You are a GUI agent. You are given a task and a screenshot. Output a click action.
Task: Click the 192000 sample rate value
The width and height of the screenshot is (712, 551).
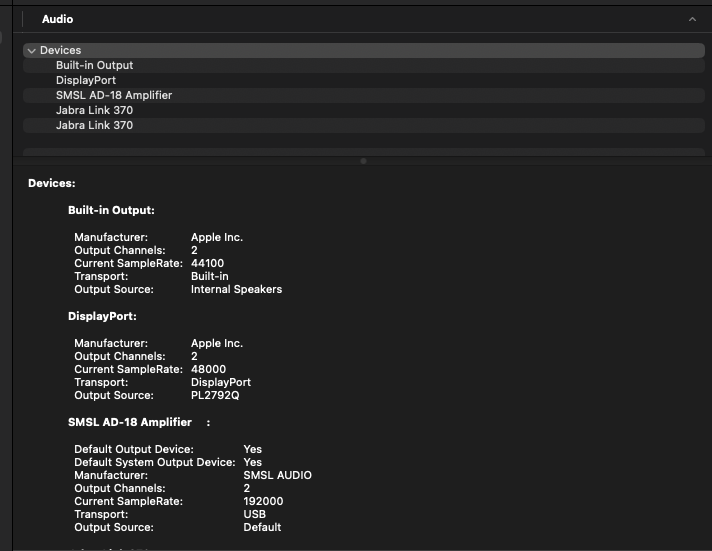click(263, 501)
